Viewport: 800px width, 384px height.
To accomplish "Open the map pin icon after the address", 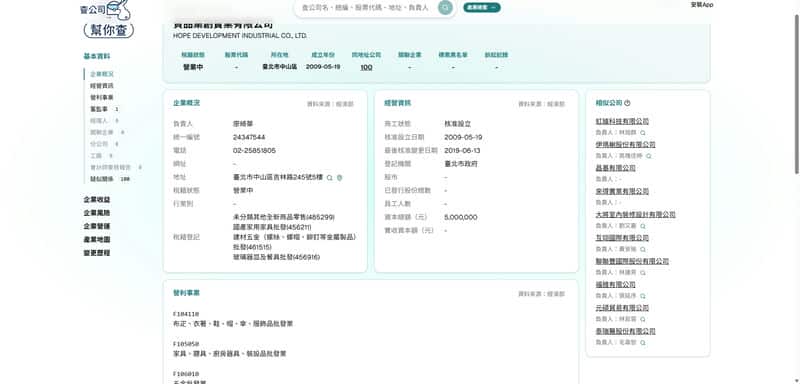I will click(339, 177).
